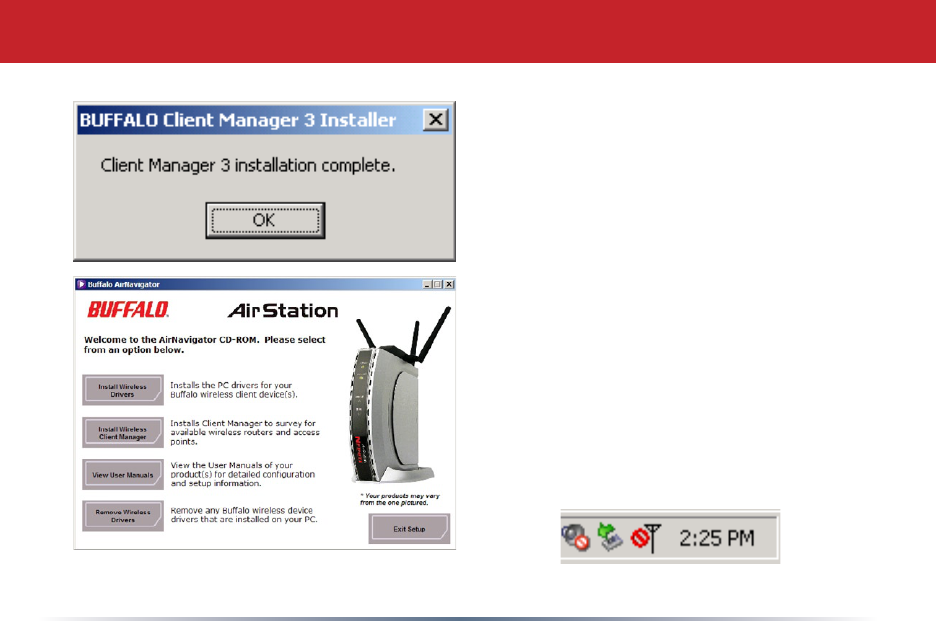Click the Safely Remove Hardware tray icon

pos(610,537)
